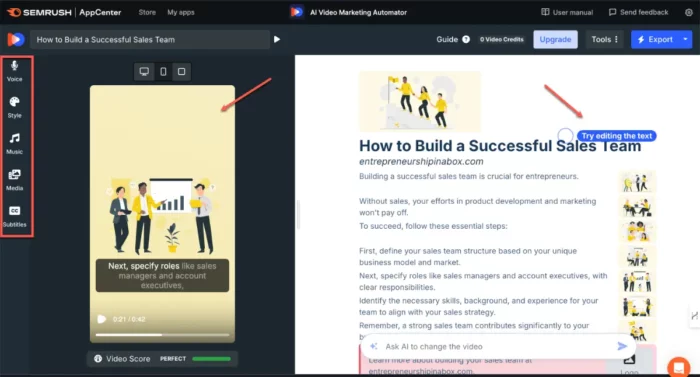Image resolution: width=700 pixels, height=377 pixels.
Task: Seek on the video progress bar
Action: coord(162,335)
